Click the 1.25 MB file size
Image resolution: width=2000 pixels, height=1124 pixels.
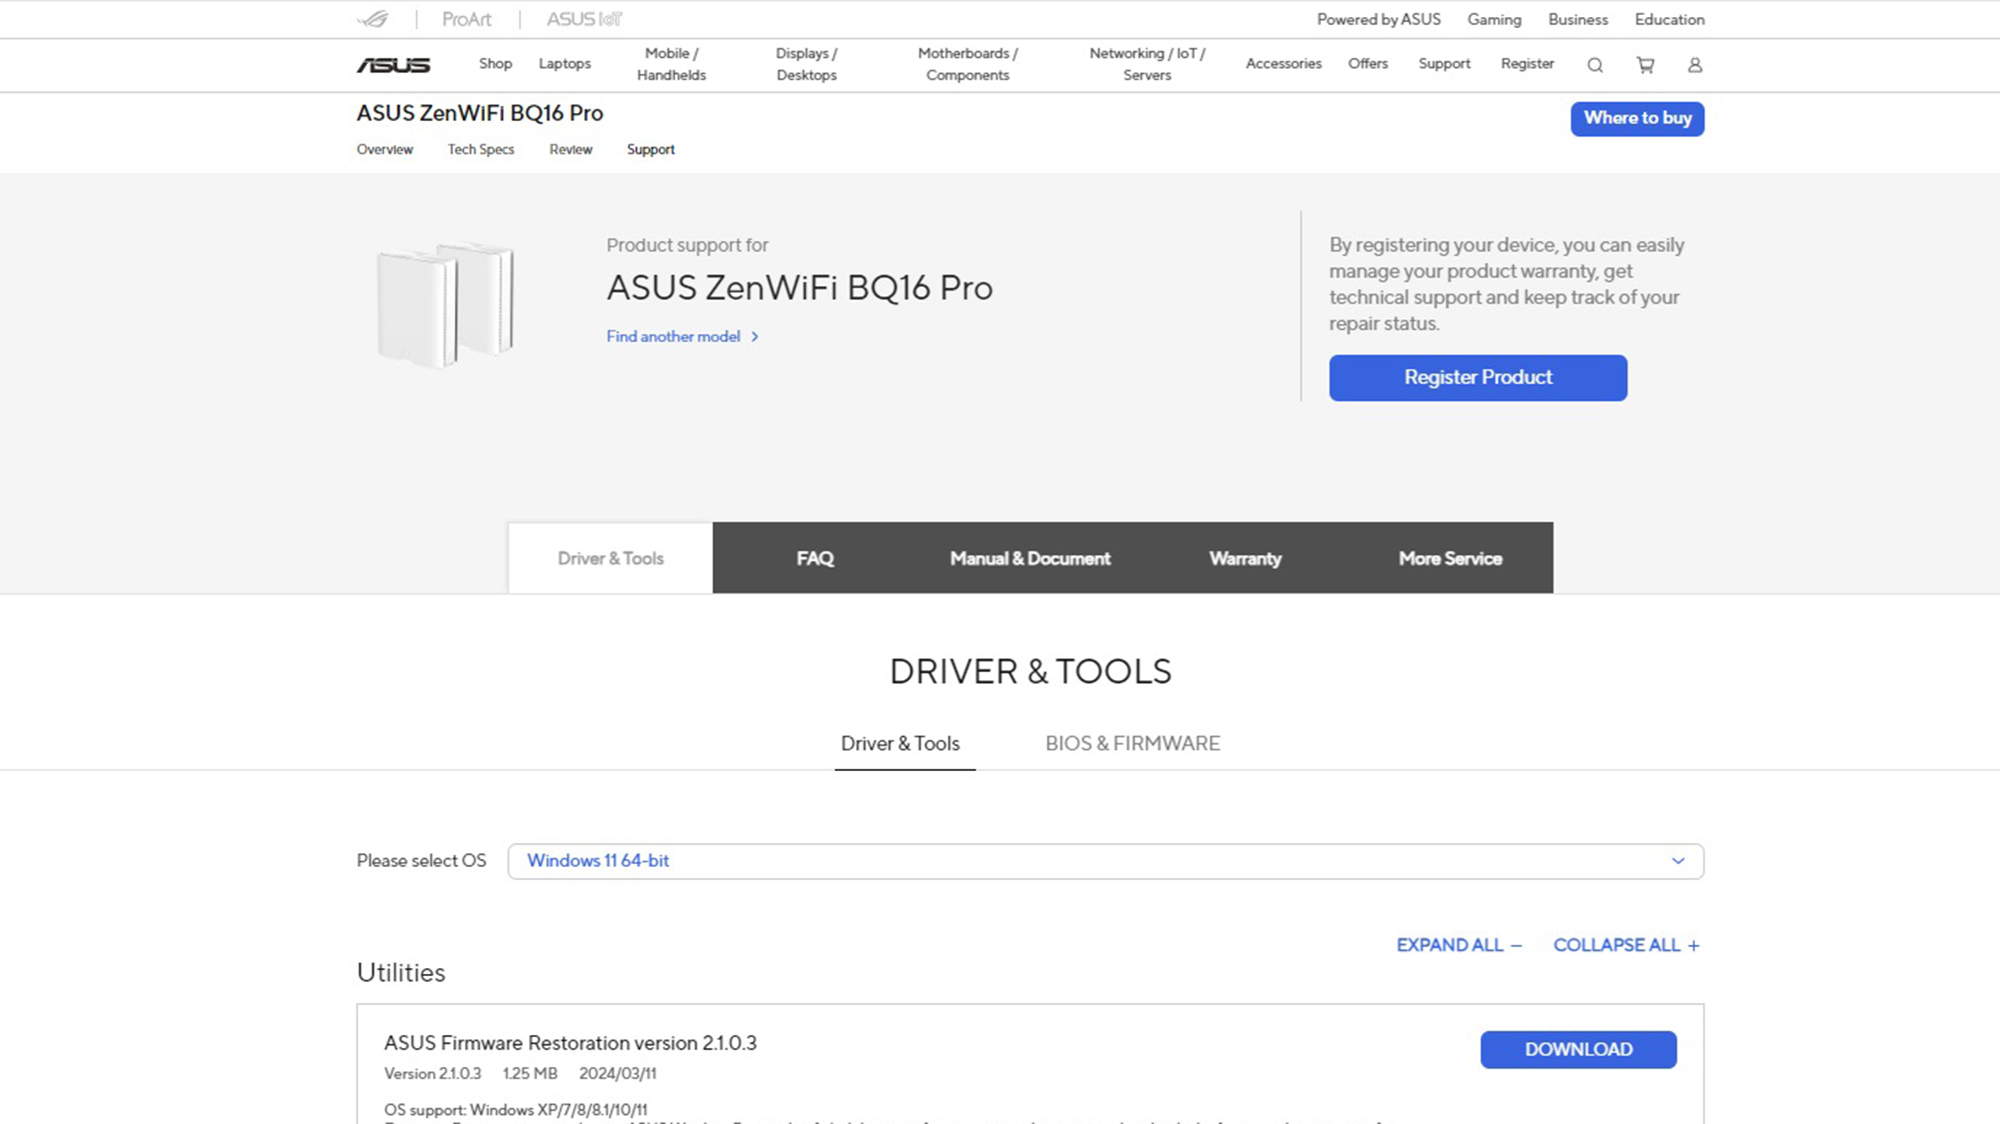click(x=530, y=1073)
